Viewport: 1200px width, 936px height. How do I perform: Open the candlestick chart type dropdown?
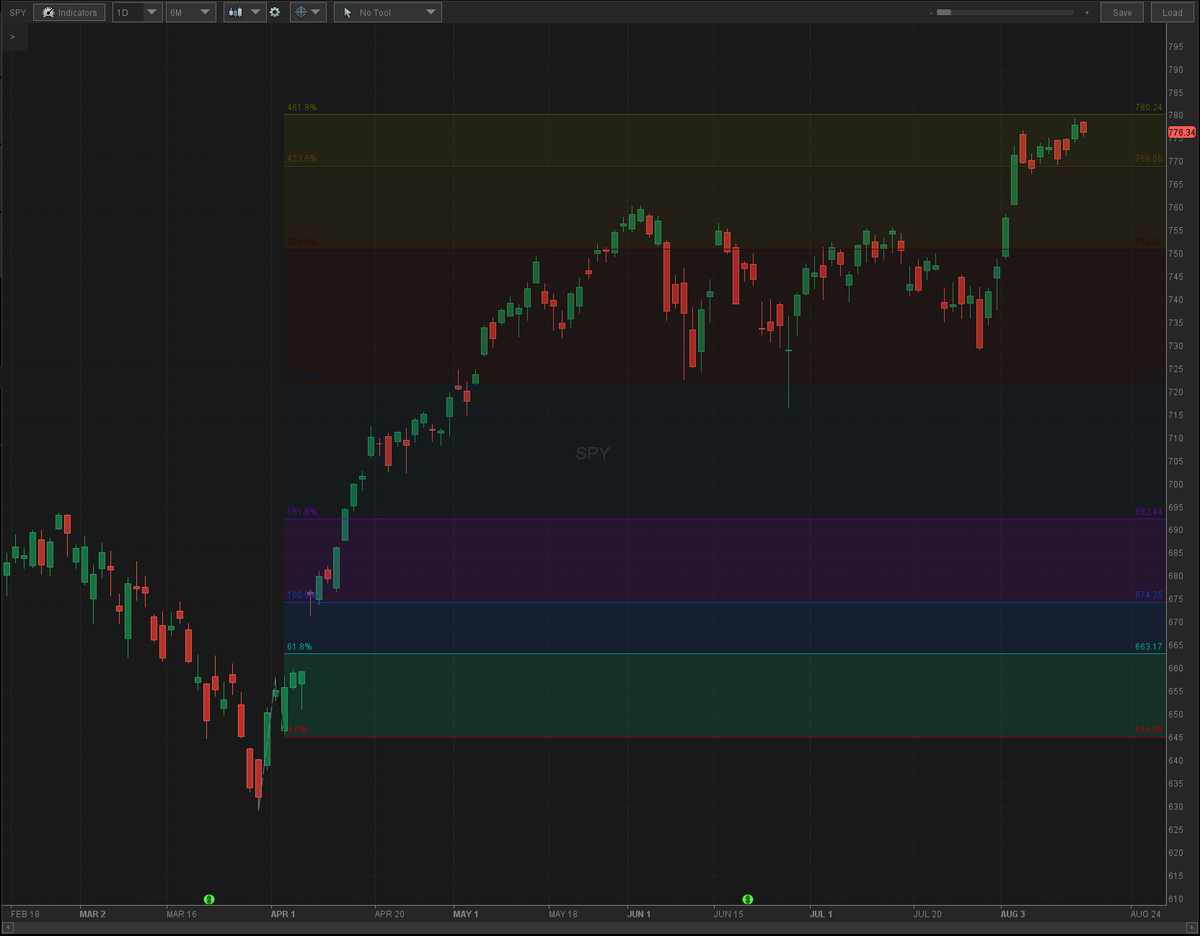(244, 12)
